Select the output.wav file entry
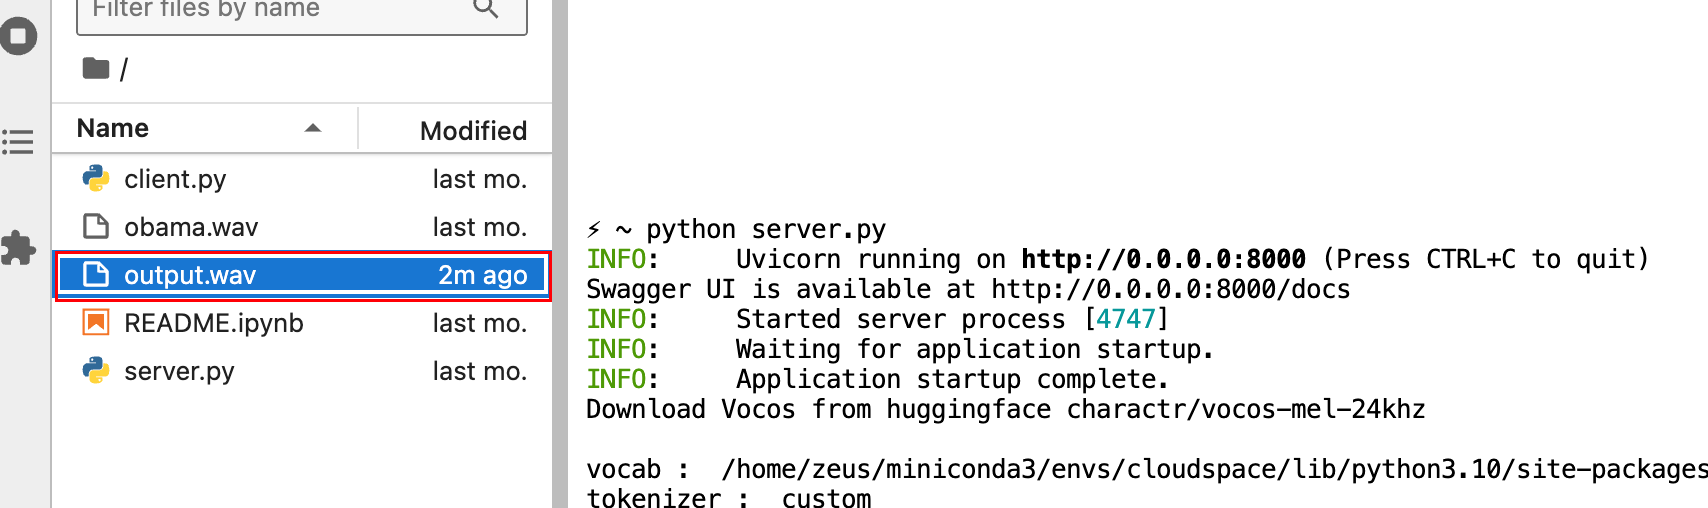 [190, 275]
